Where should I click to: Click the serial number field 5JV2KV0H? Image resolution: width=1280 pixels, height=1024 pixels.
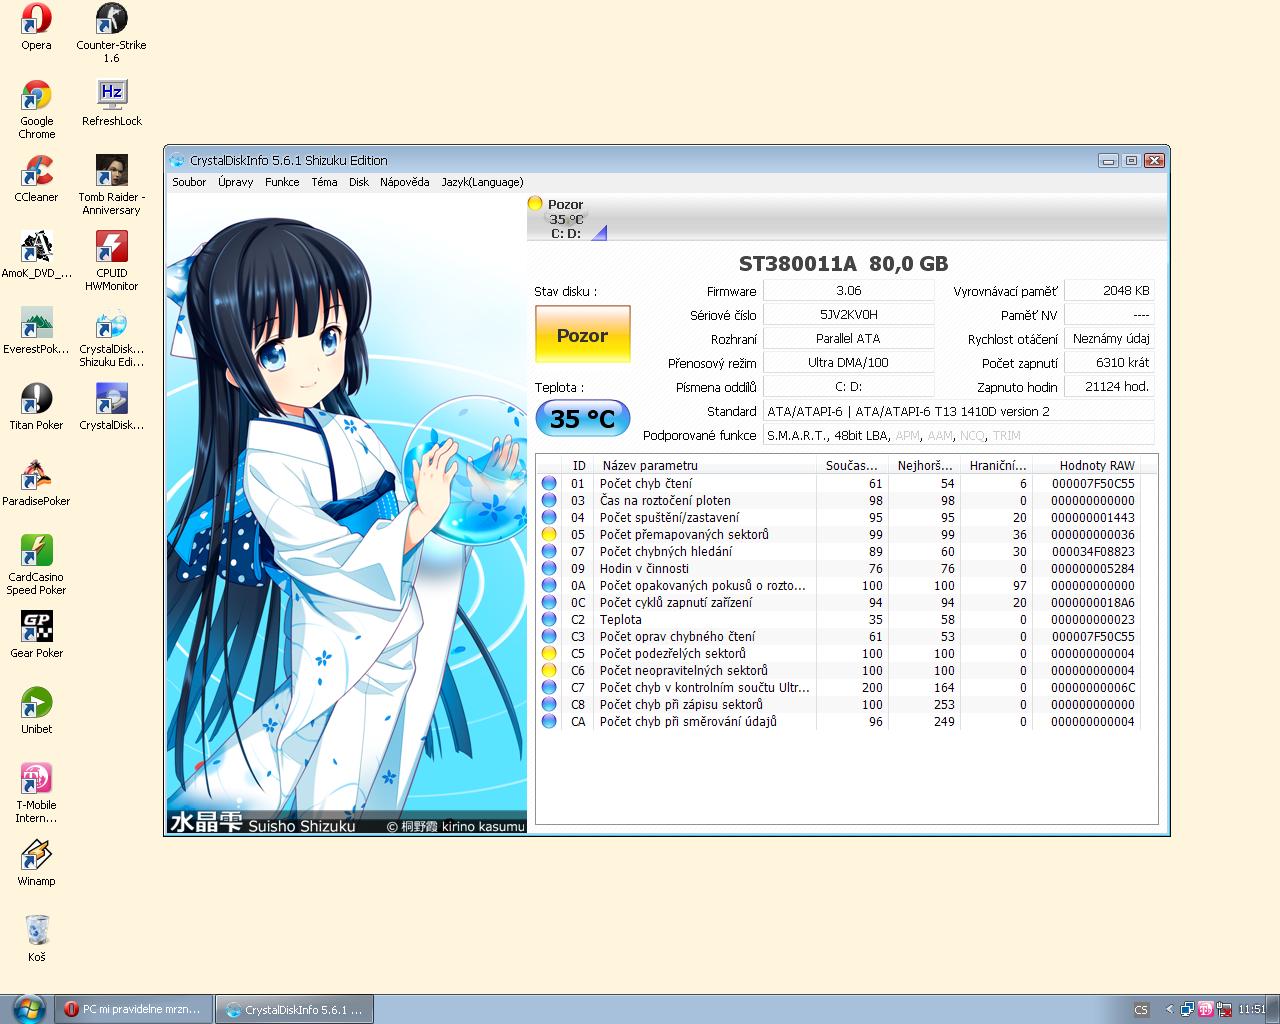point(848,314)
